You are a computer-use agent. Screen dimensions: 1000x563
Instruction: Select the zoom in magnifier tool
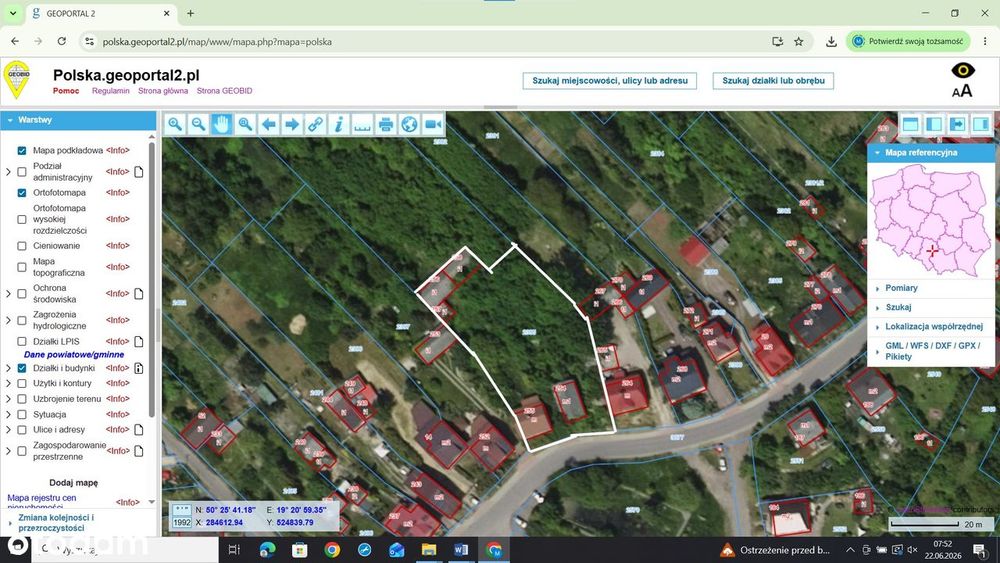[175, 124]
